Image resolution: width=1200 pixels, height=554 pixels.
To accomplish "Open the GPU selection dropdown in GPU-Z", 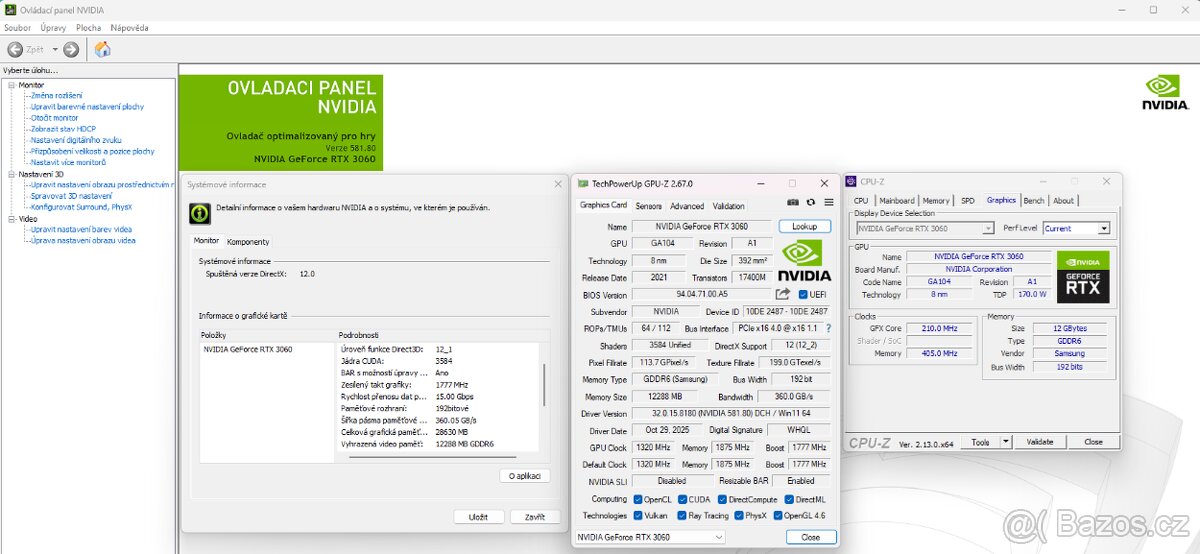I will (x=649, y=537).
